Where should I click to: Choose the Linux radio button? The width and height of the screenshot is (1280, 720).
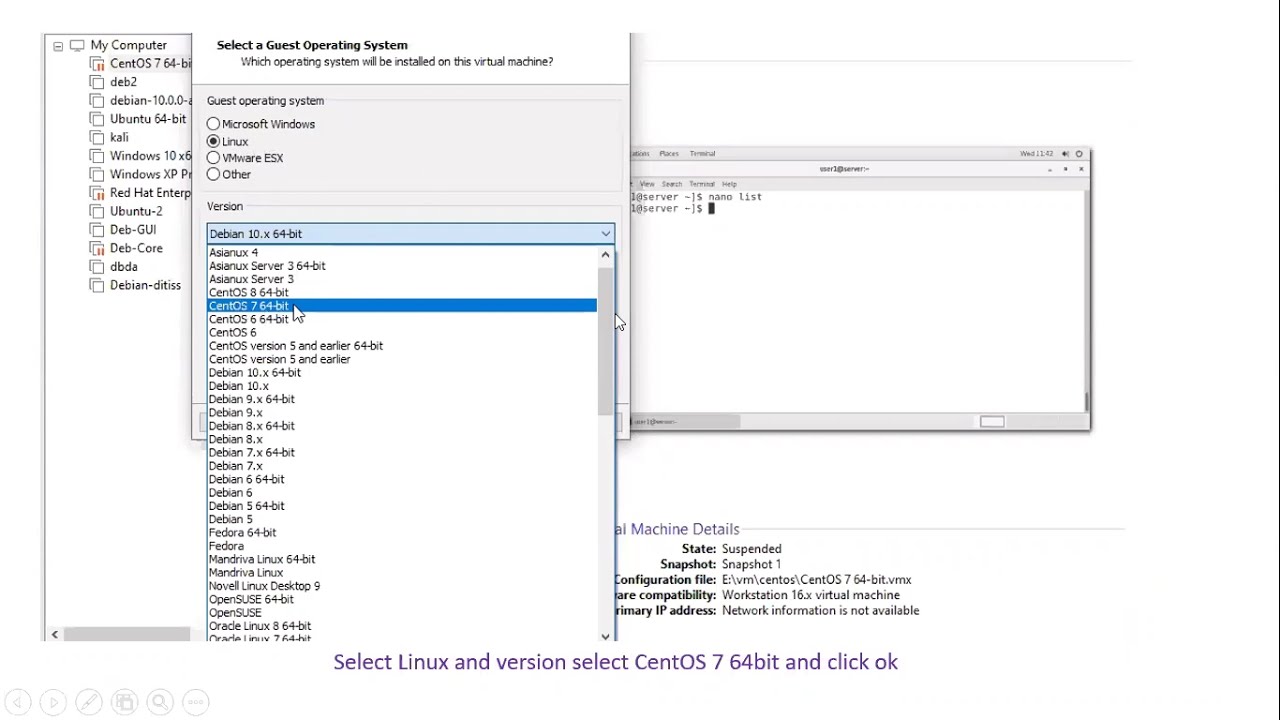213,141
